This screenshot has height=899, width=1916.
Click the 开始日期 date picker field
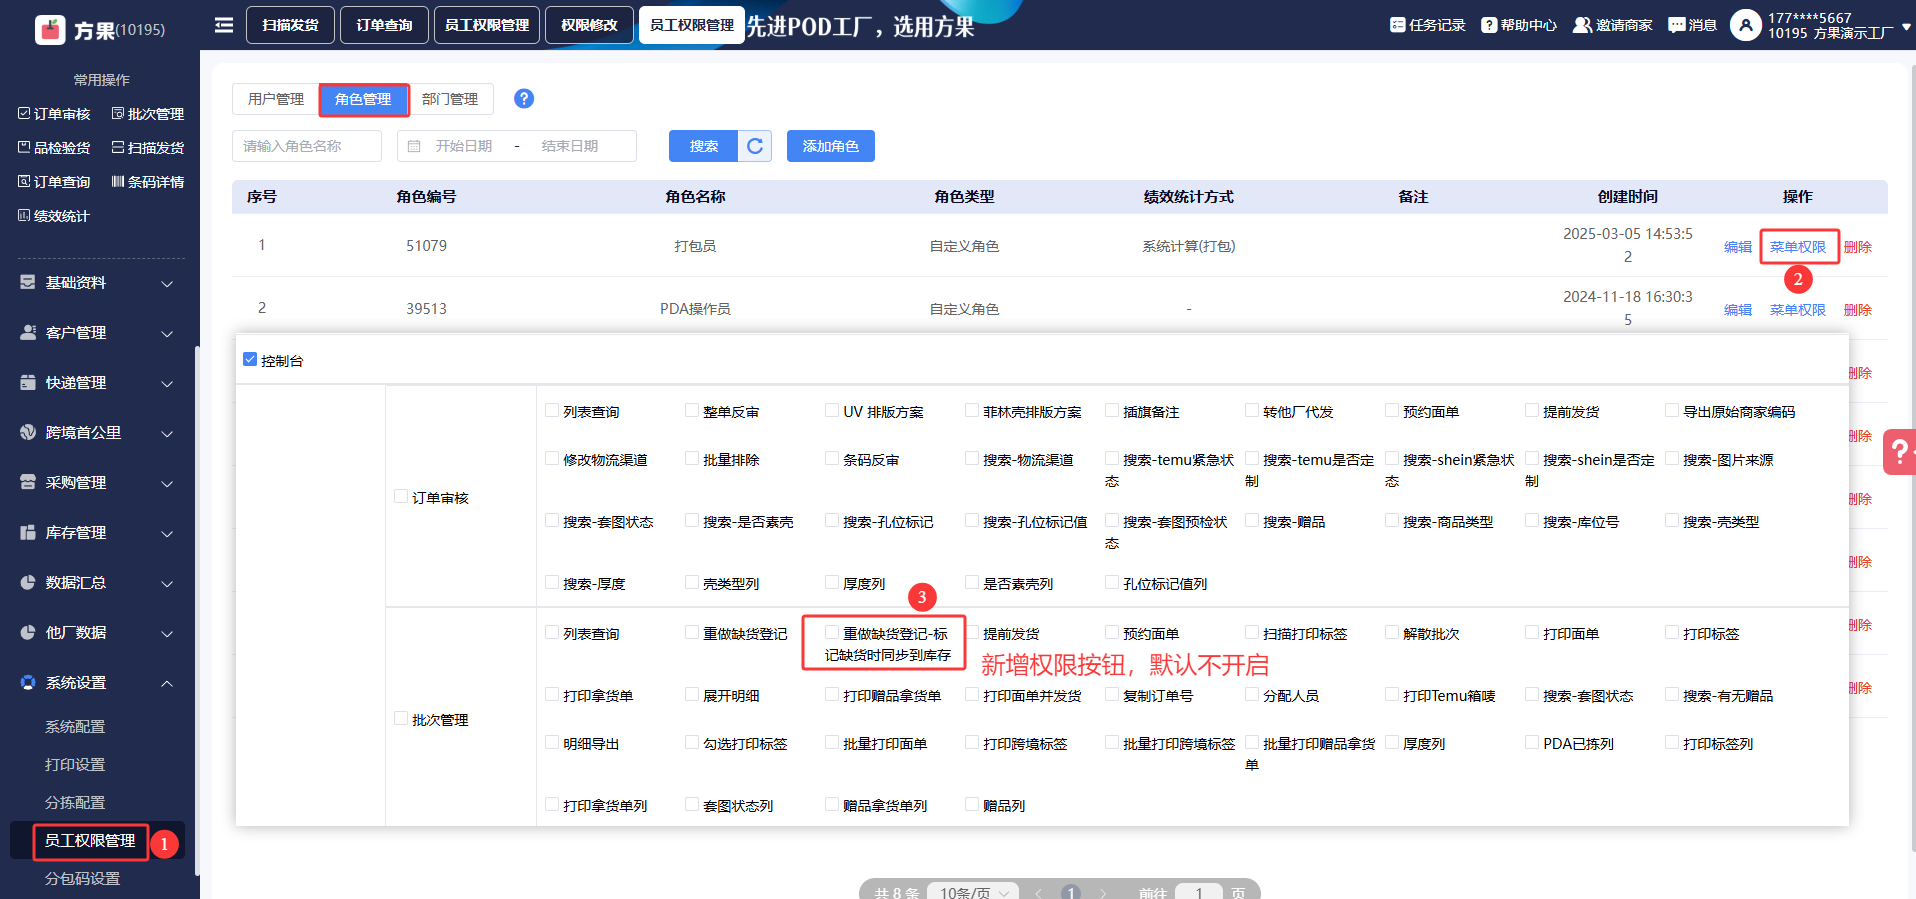464,146
